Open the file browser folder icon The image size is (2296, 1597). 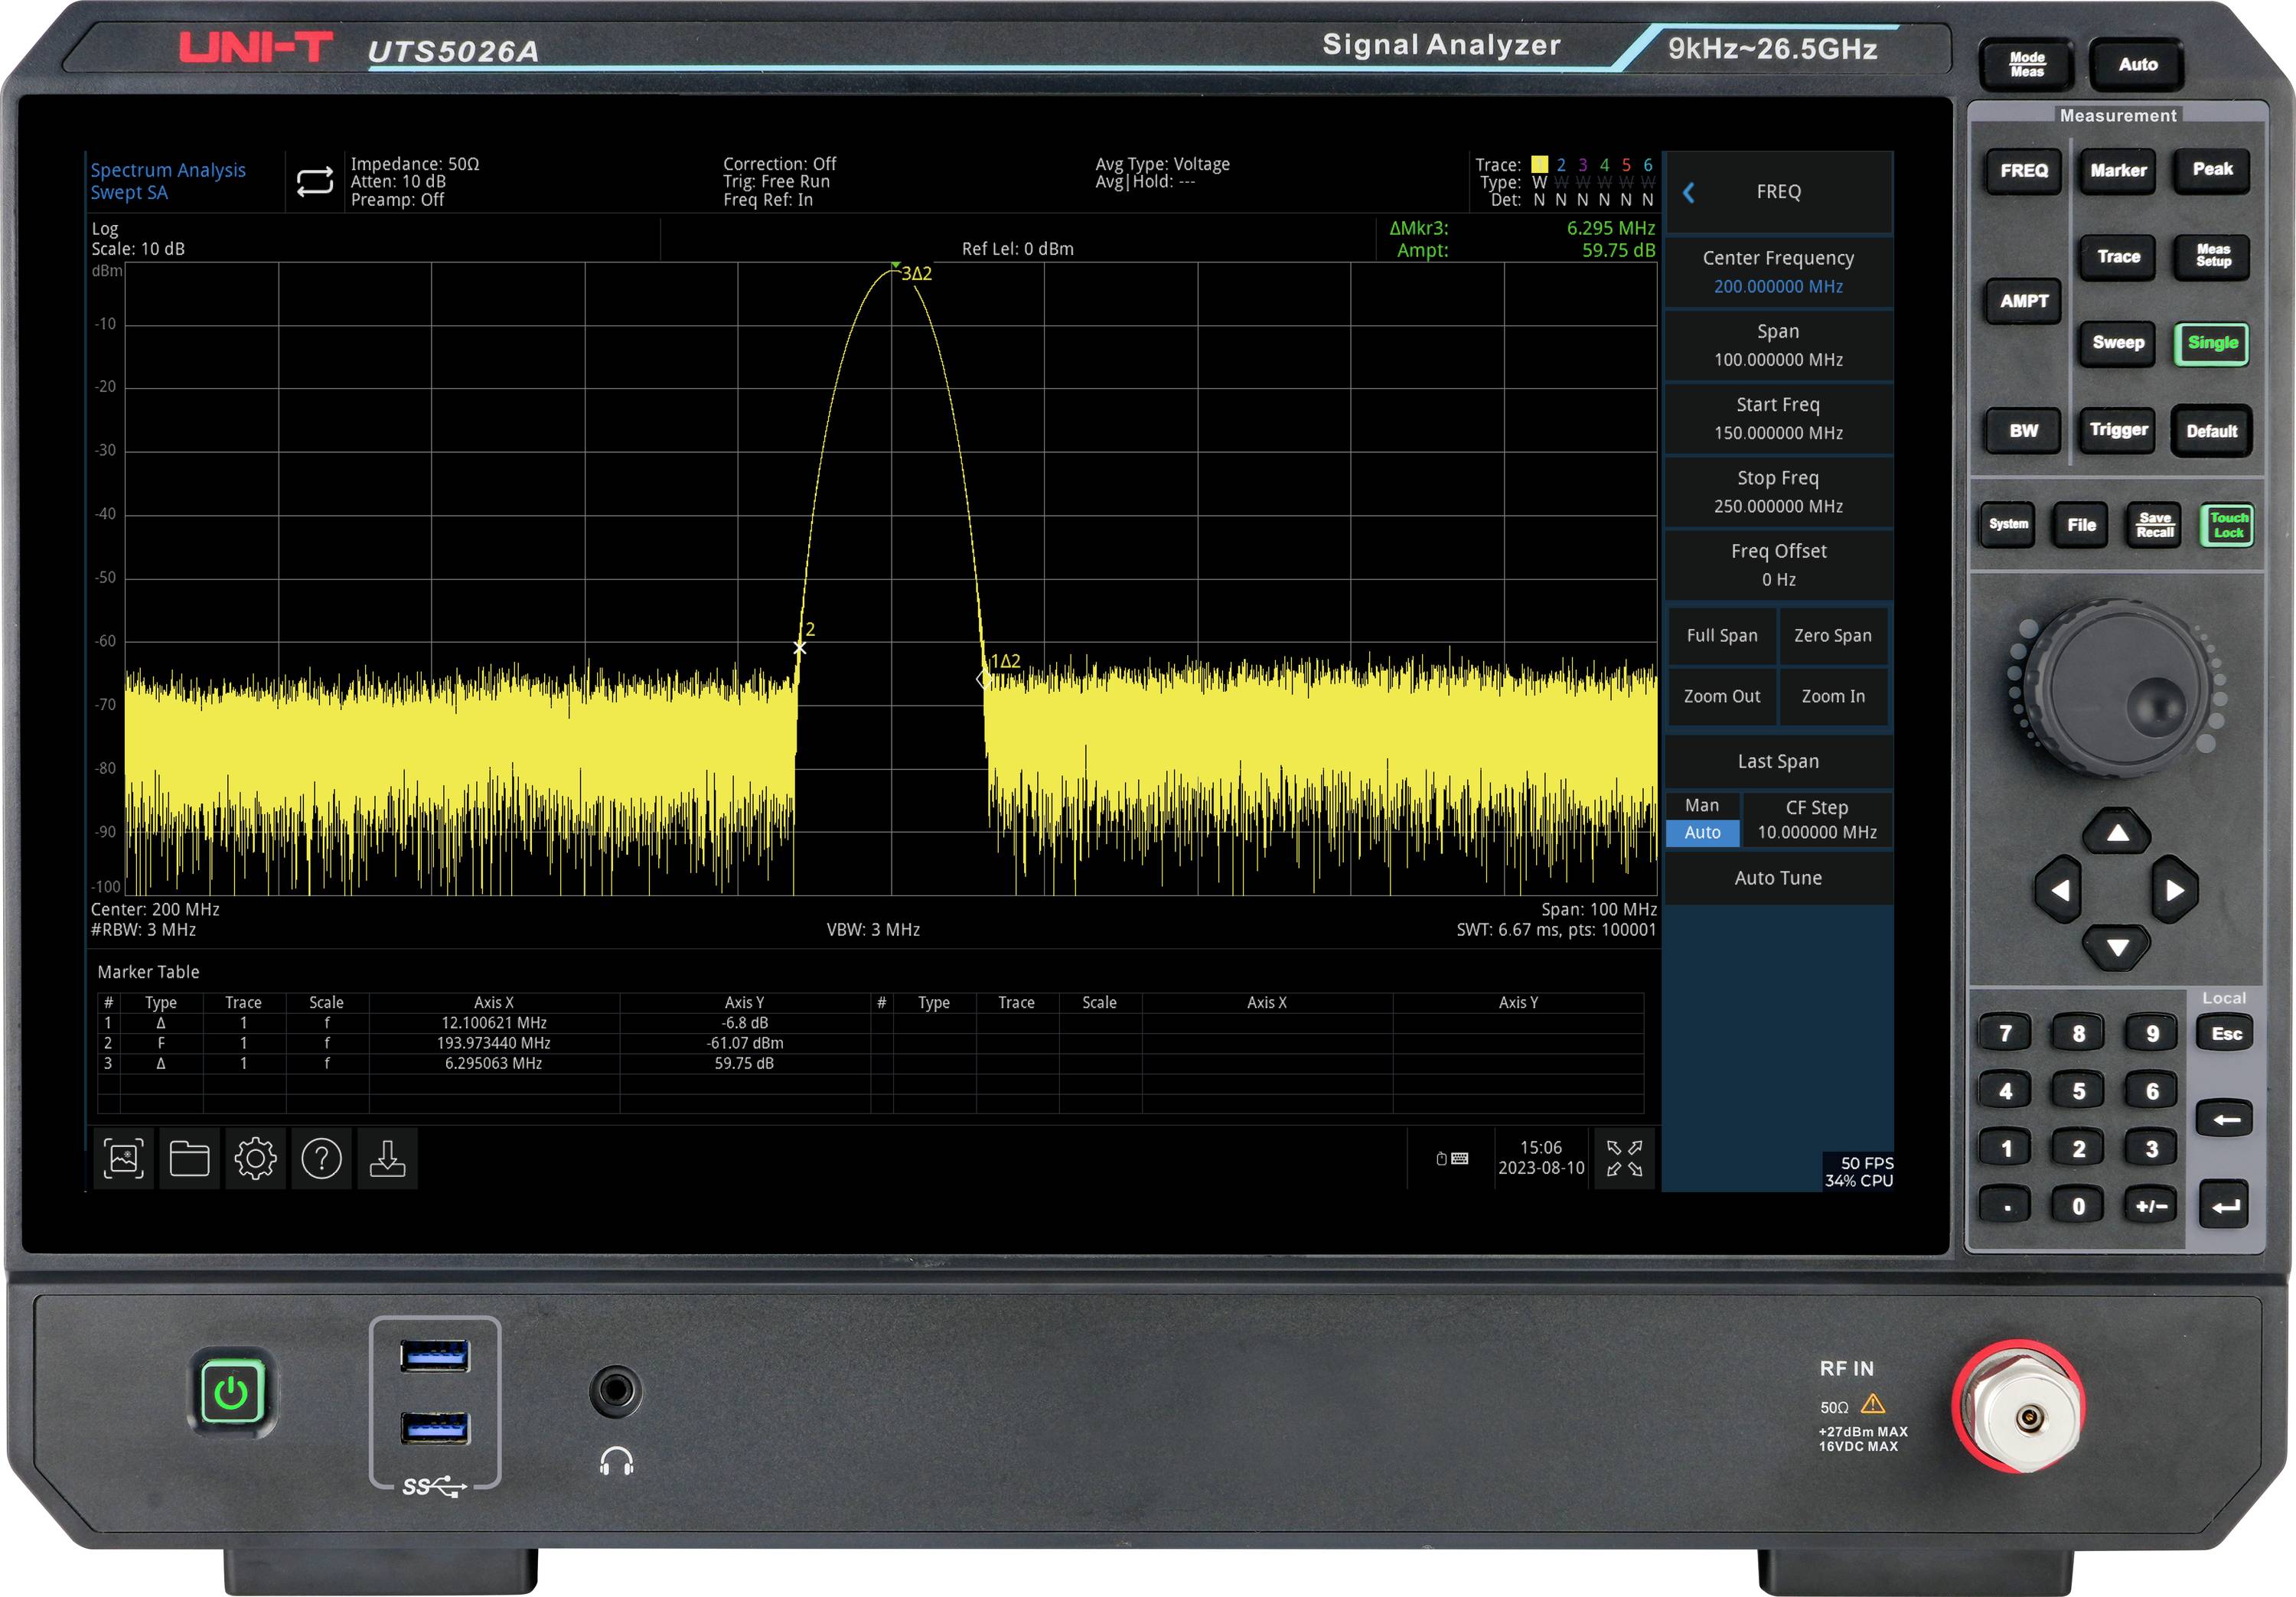189,1159
